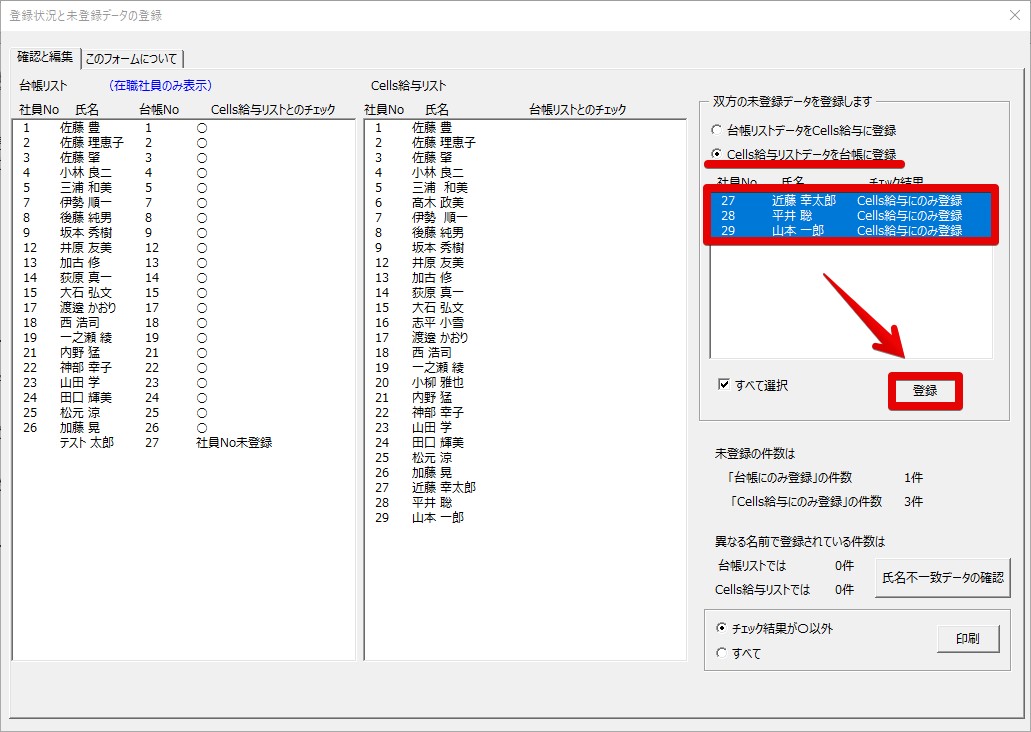The height and width of the screenshot is (732, 1031).
Task: Select 佐藤 豊 in 台帳リスト
Action: (x=183, y=128)
